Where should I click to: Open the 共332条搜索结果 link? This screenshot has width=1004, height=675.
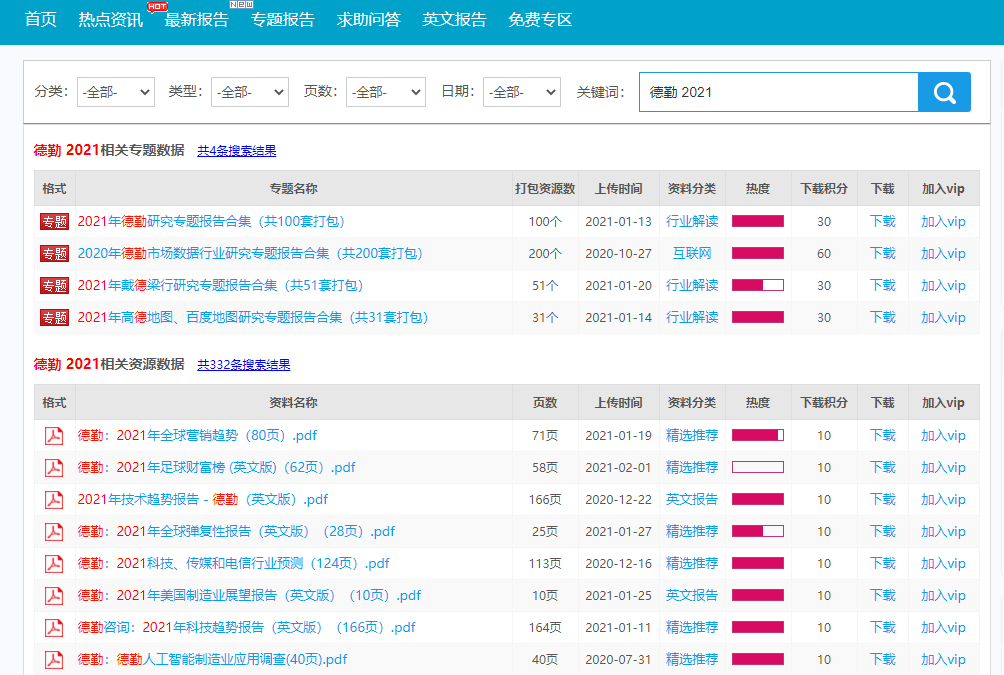click(x=244, y=364)
